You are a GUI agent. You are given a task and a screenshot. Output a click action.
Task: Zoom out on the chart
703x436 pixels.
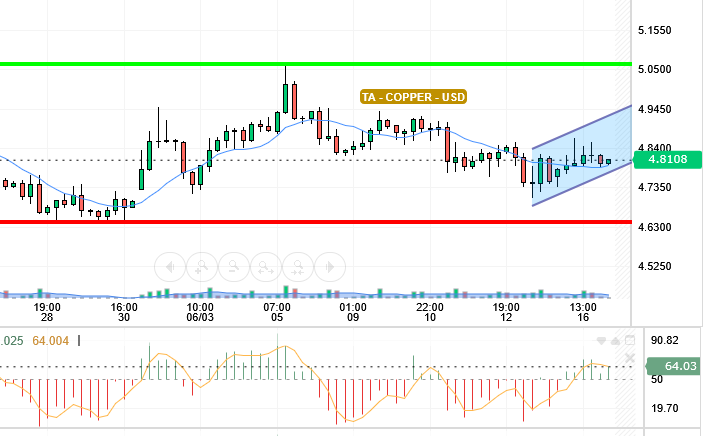tap(234, 267)
